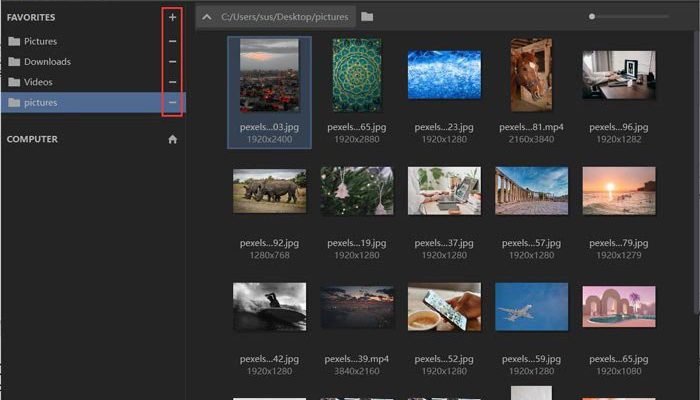Click file name pexels...92.jpg
700x400 pixels.
click(269, 243)
